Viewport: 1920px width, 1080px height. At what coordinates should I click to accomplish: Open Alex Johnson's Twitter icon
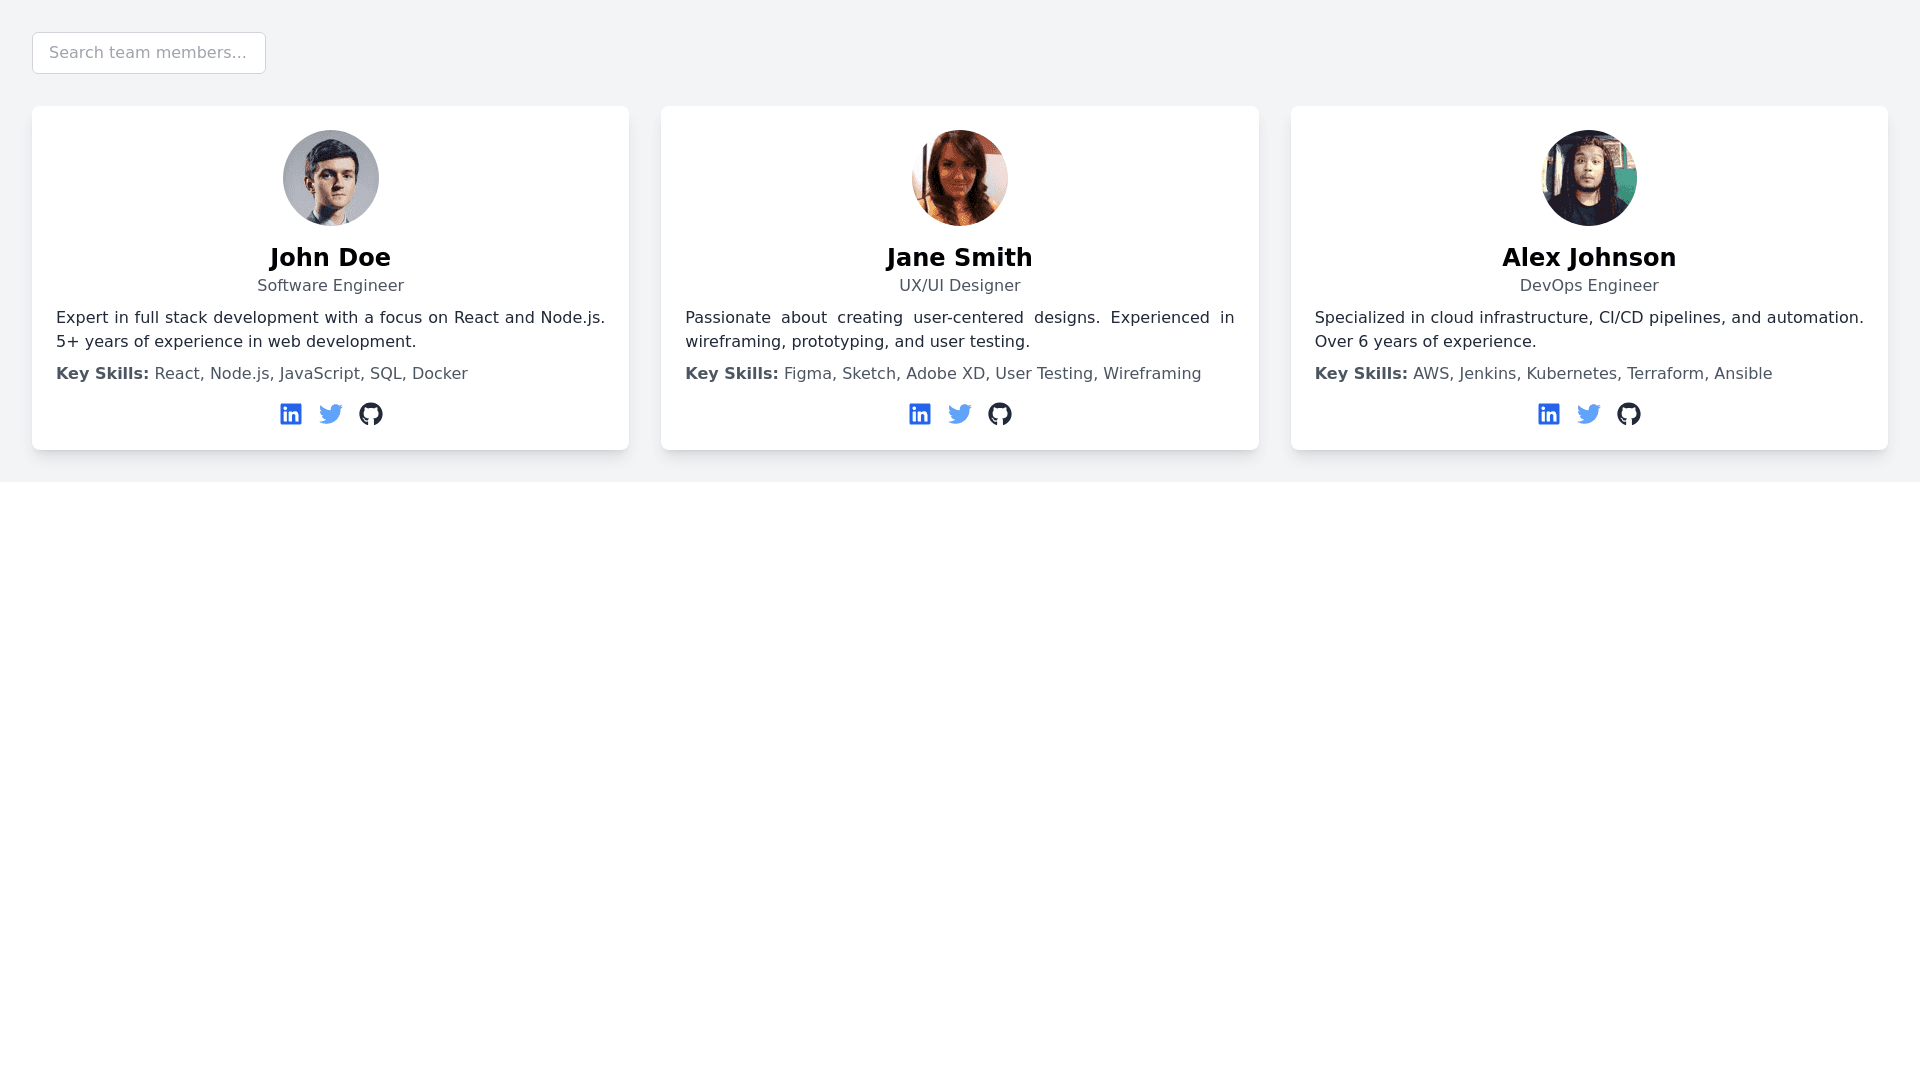coord(1589,414)
